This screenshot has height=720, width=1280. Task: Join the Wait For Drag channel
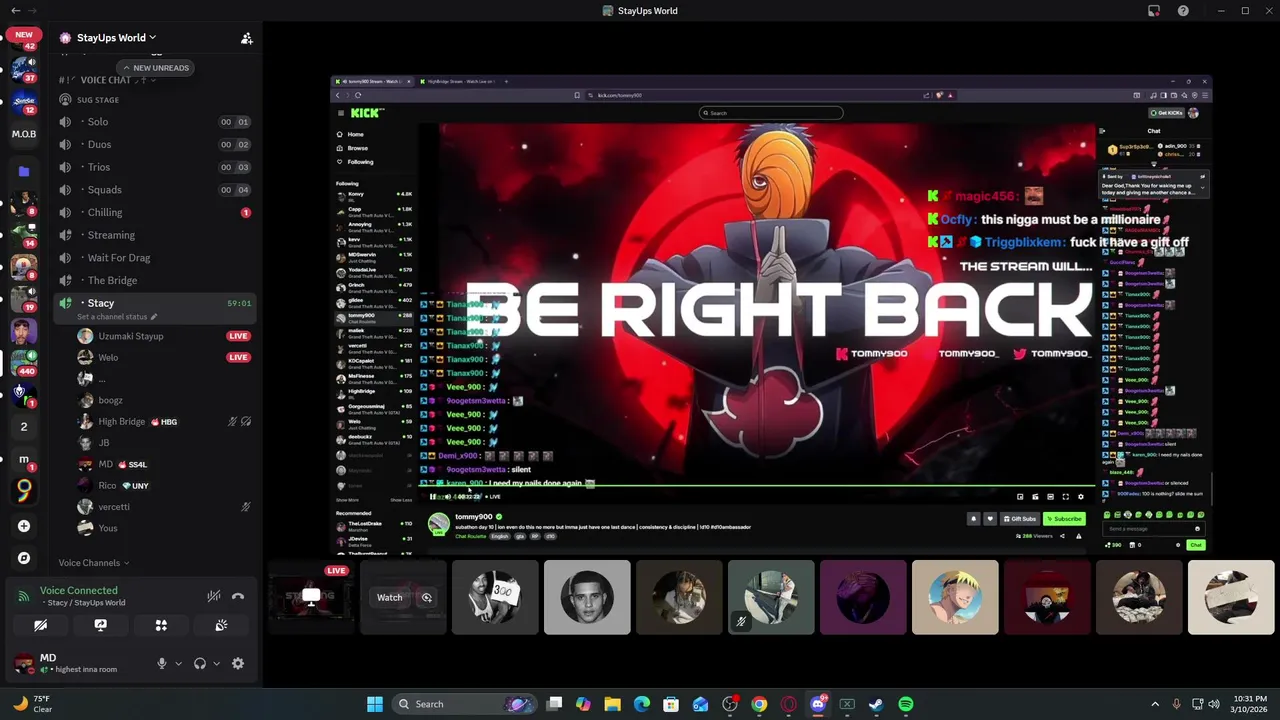coord(154,258)
